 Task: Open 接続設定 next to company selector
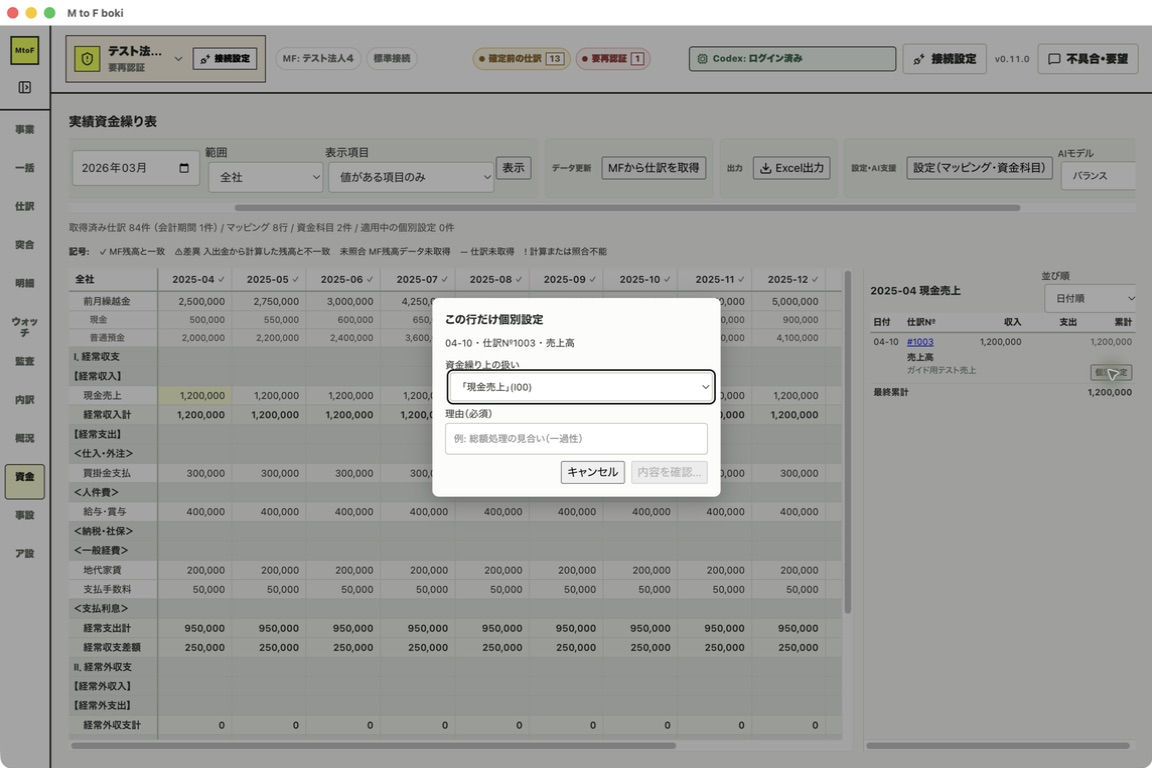225,59
